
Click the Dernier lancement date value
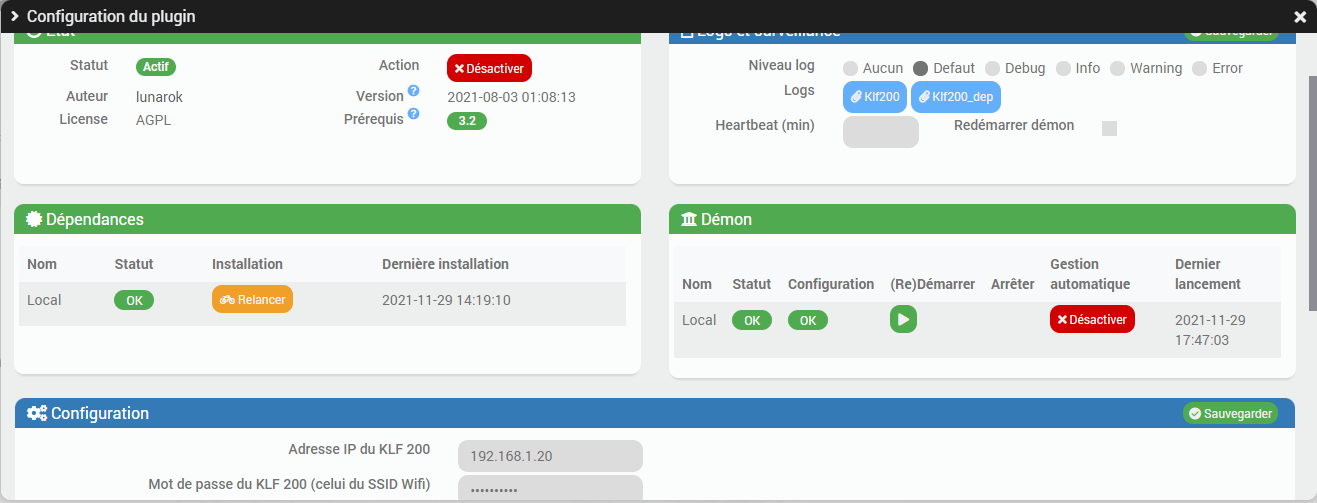point(1210,330)
